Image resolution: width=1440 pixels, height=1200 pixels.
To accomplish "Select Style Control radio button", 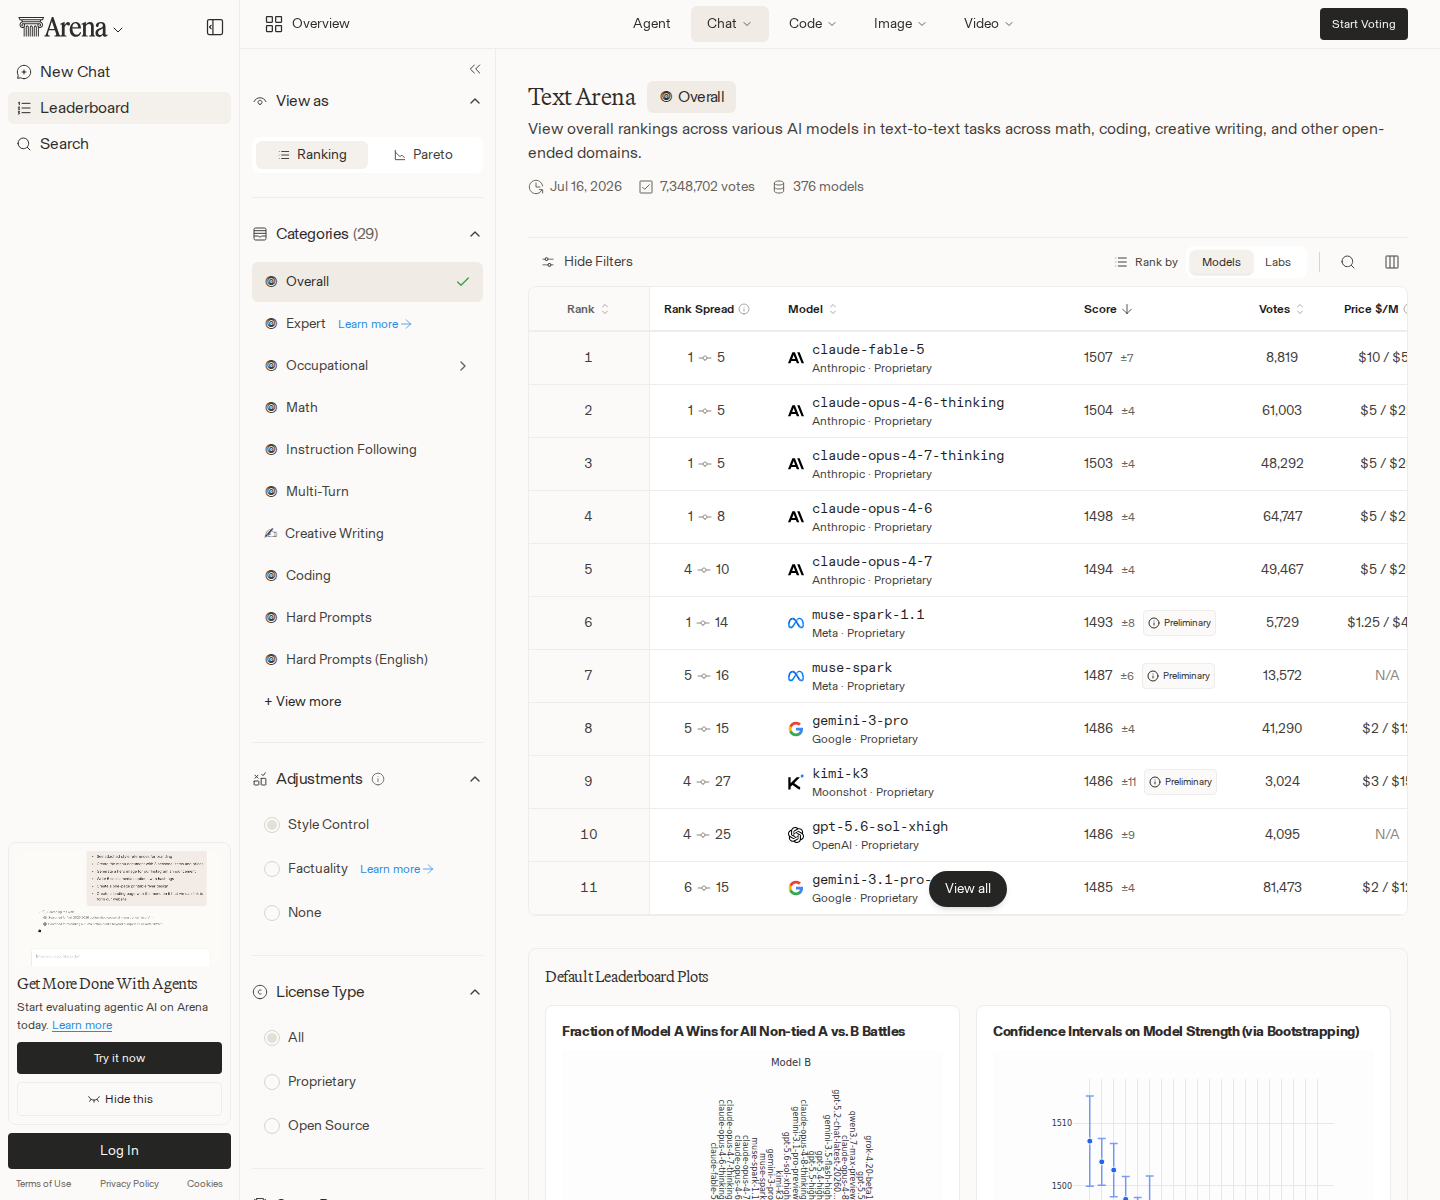I will 272,825.
